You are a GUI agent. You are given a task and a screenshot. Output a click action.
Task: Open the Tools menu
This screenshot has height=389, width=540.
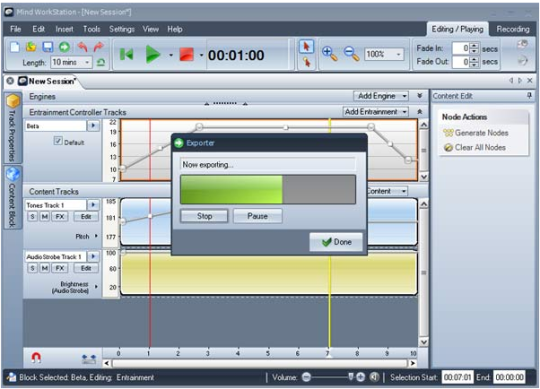tap(91, 29)
